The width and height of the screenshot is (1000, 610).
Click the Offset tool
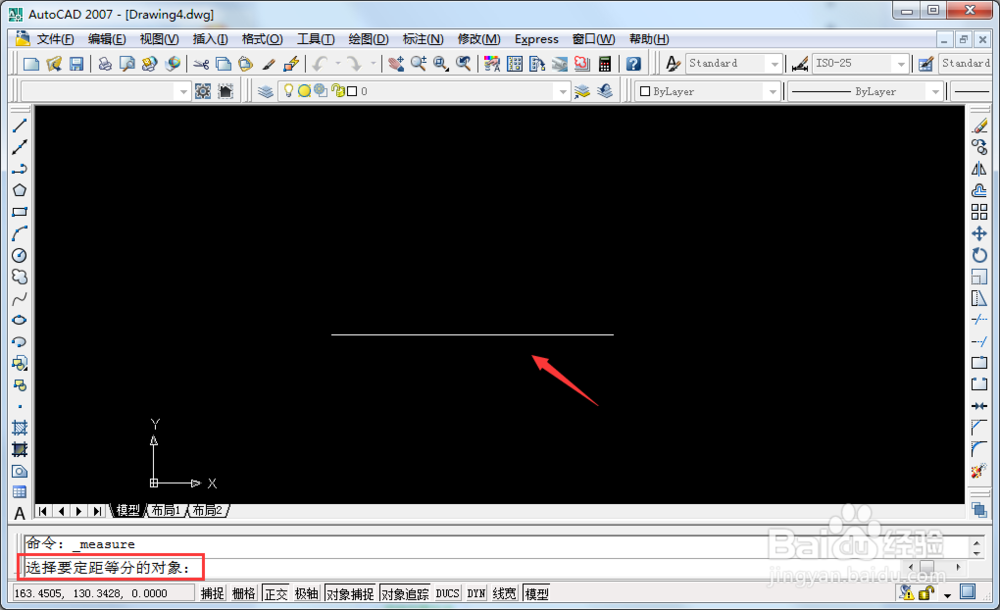point(979,190)
